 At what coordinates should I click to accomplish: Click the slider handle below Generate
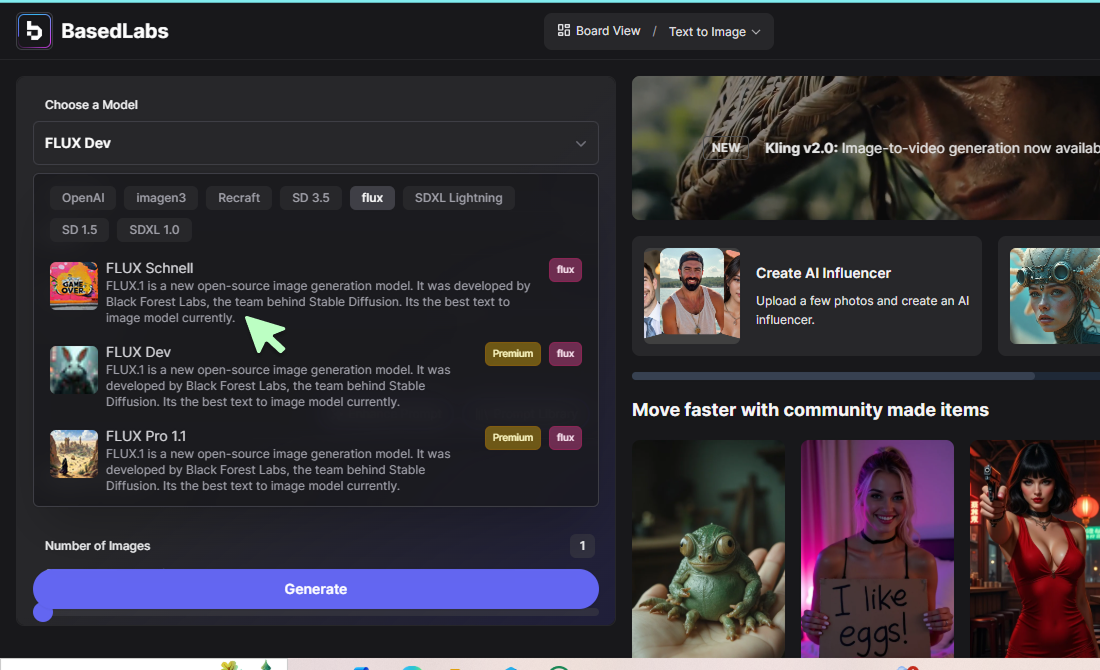click(x=43, y=613)
